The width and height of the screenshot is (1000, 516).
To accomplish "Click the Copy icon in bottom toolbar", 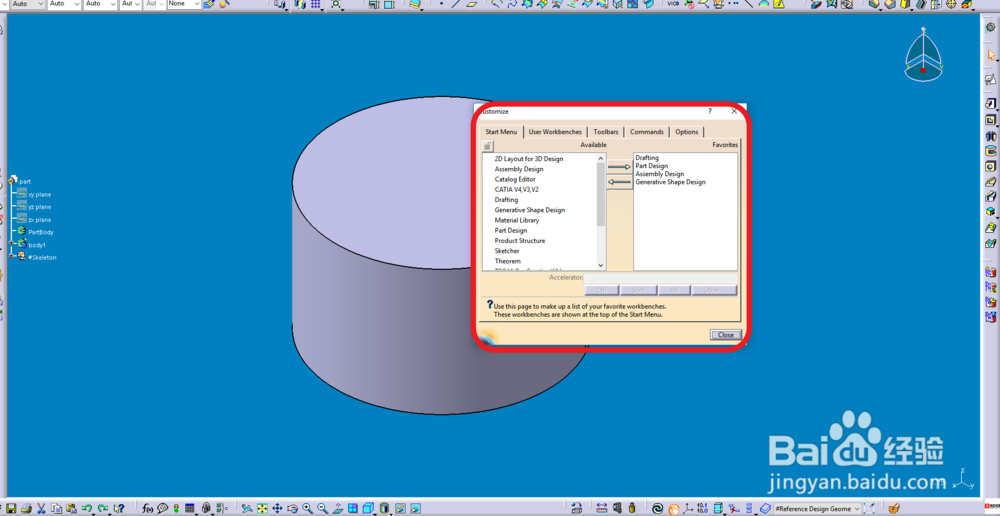I will tap(57, 508).
